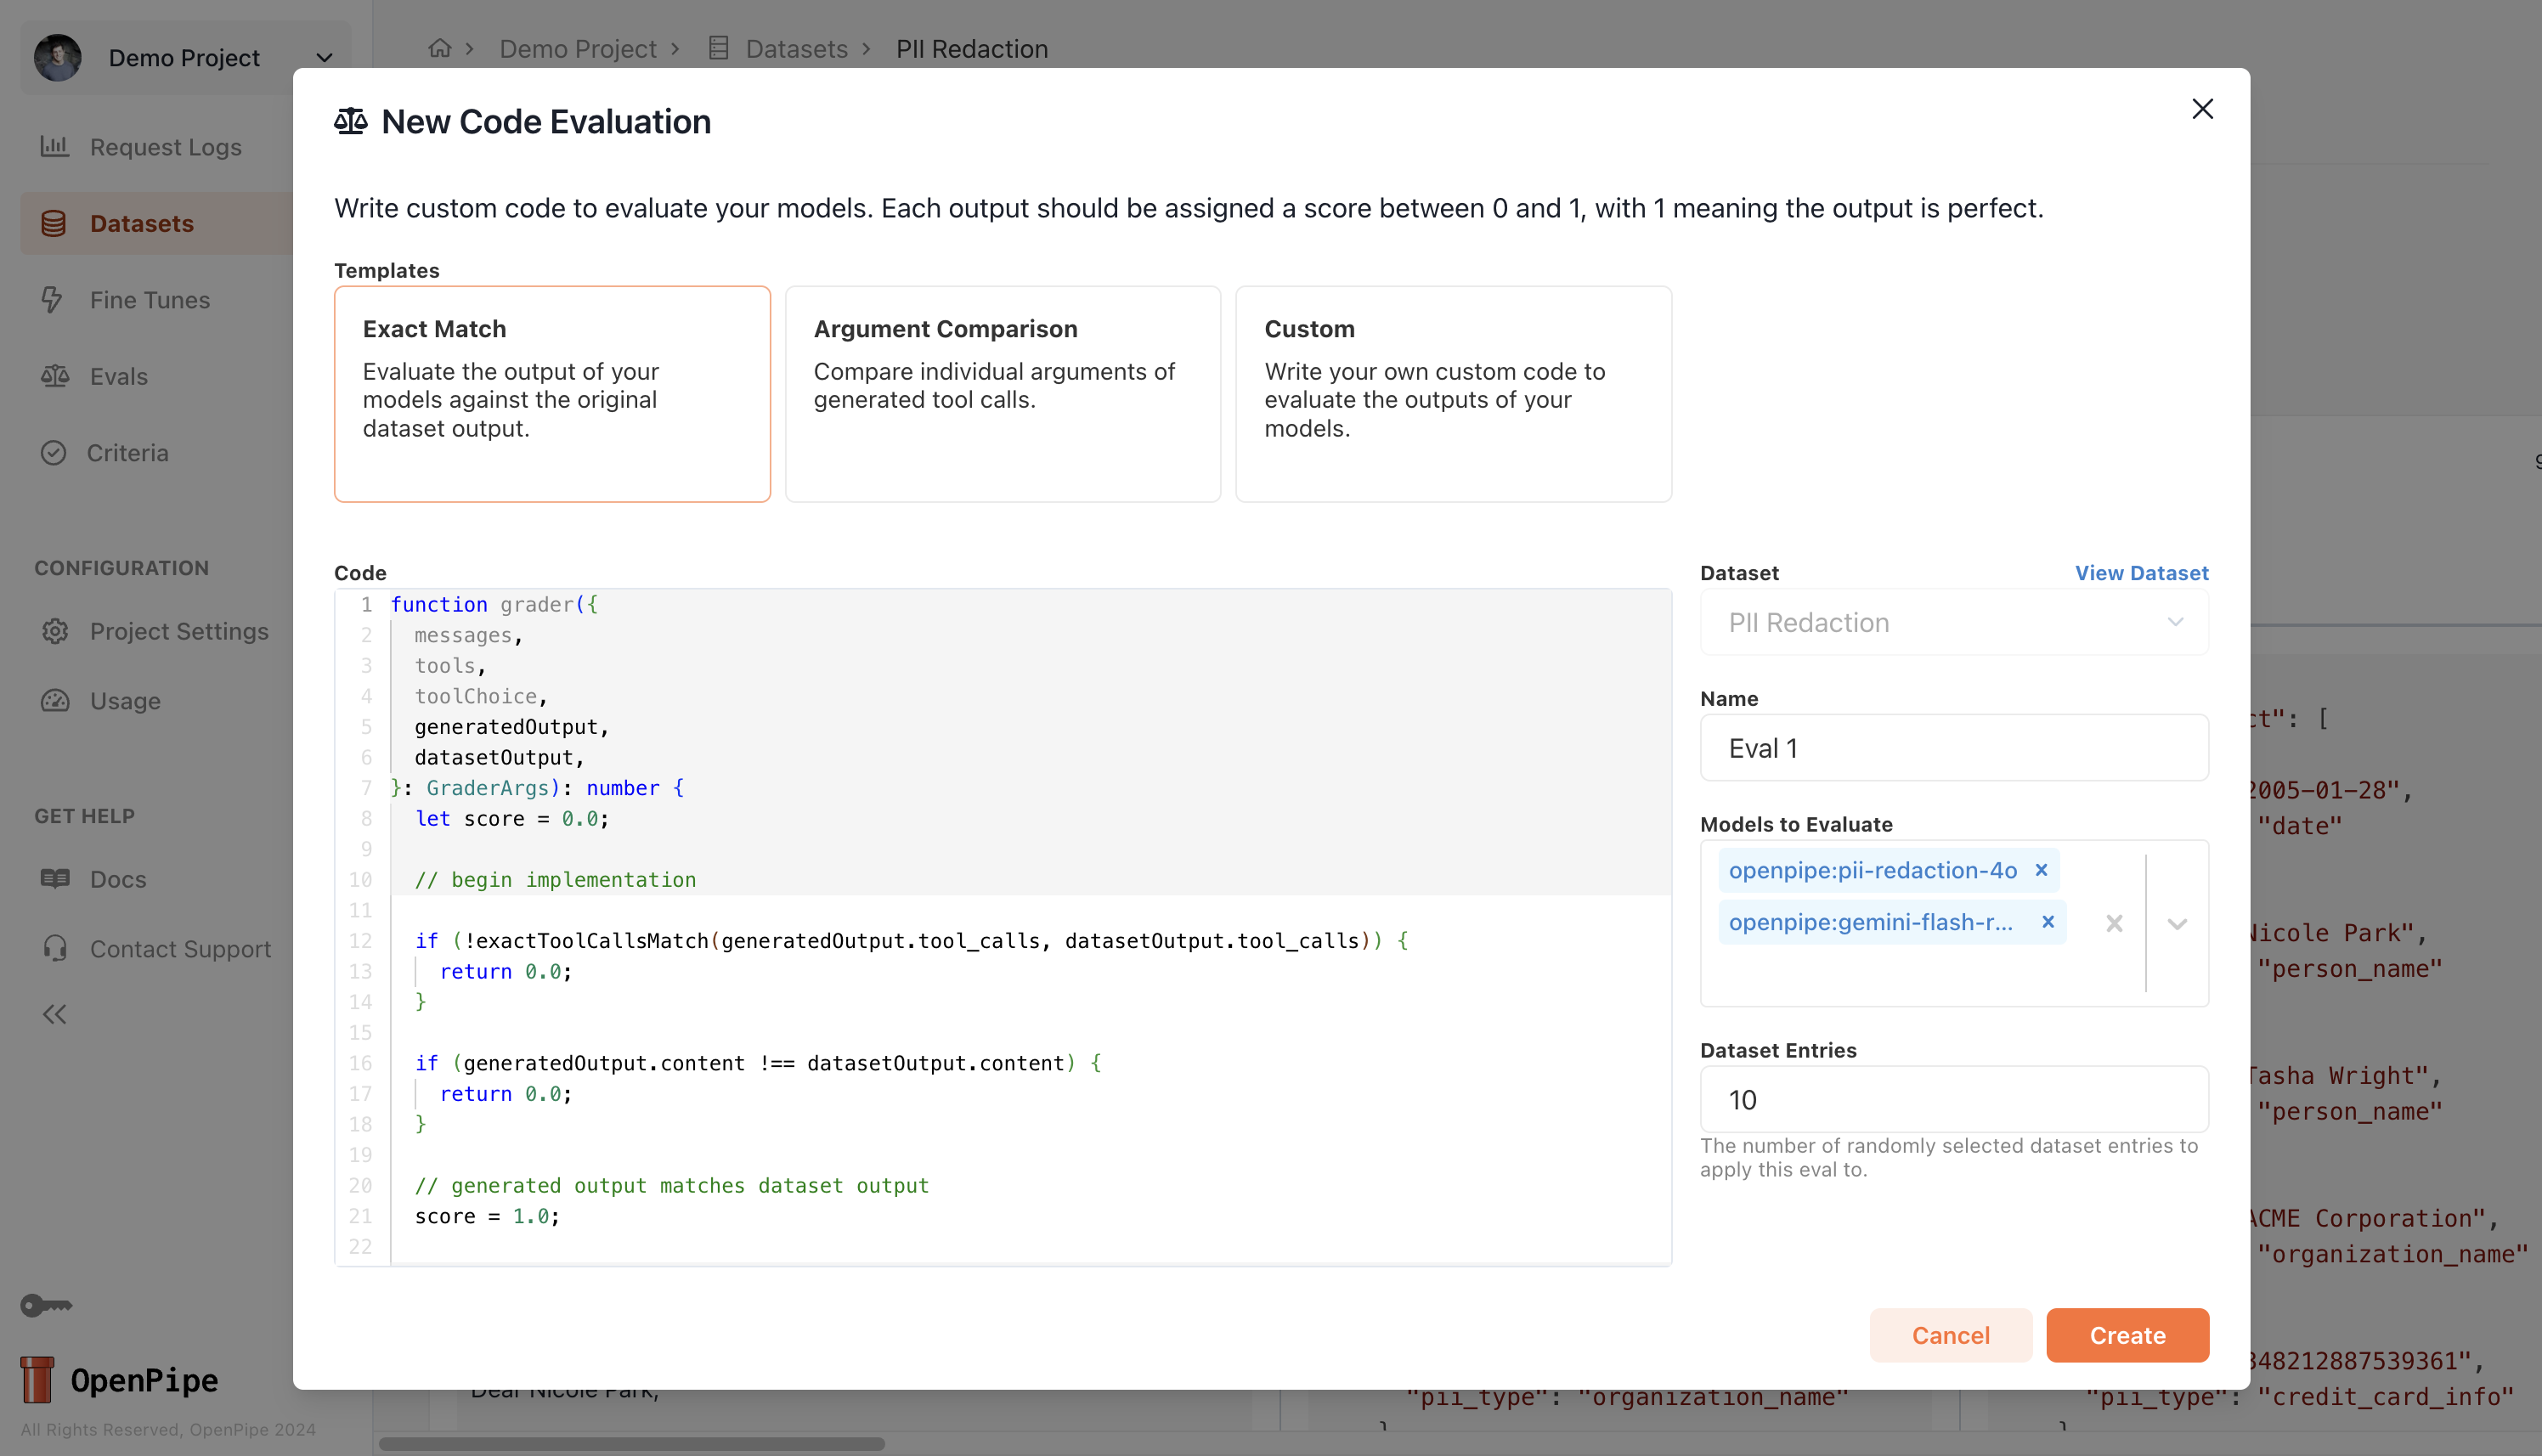Screen dimensions: 2542x1456
Task: Select the Argument Comparison template
Action: [1002, 394]
